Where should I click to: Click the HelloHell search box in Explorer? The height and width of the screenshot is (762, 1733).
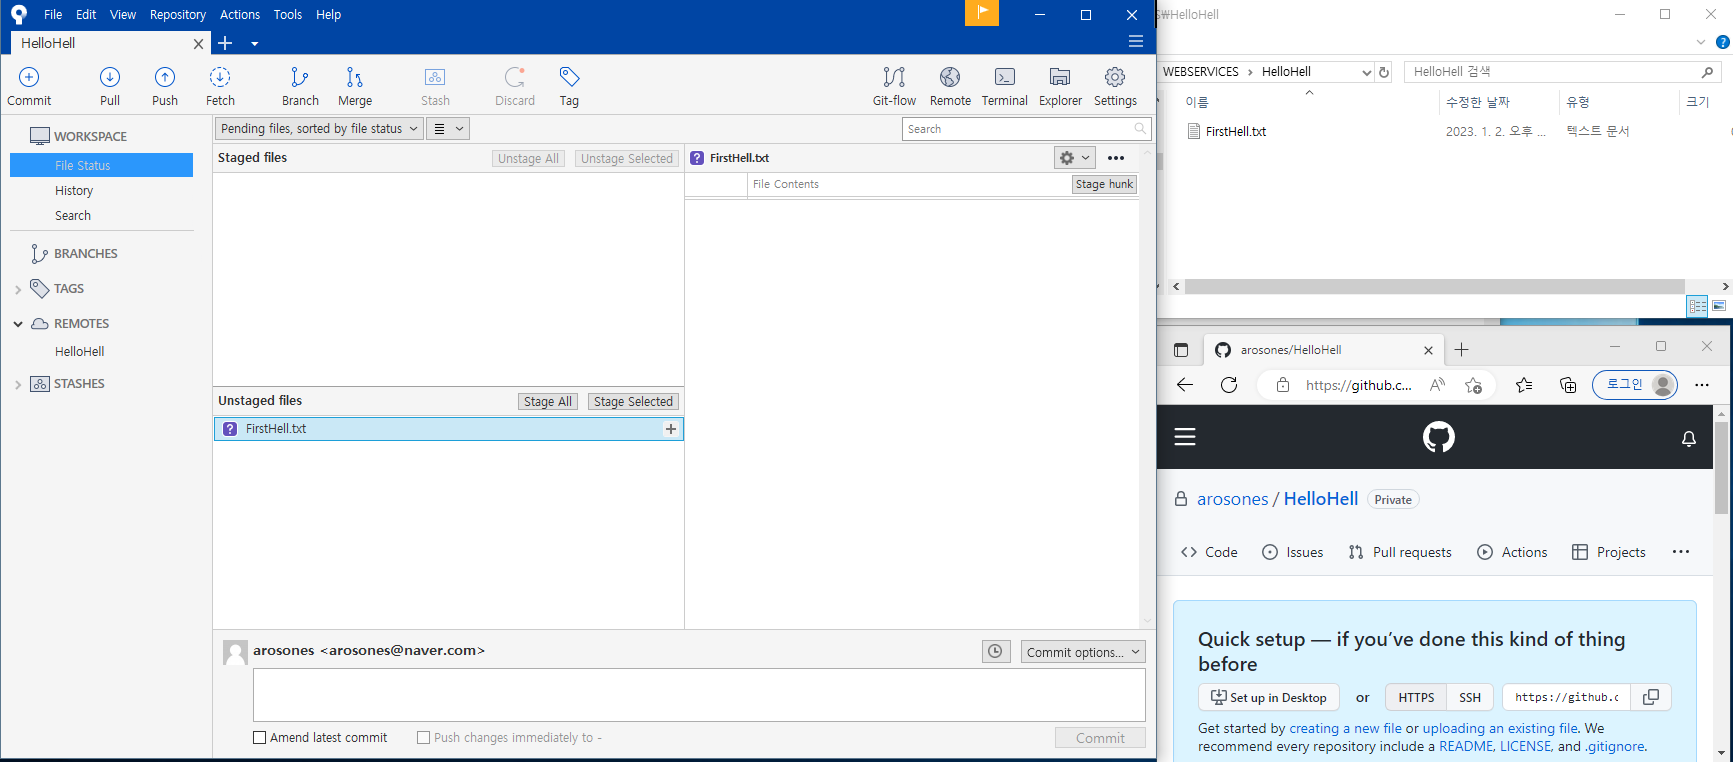point(1563,72)
